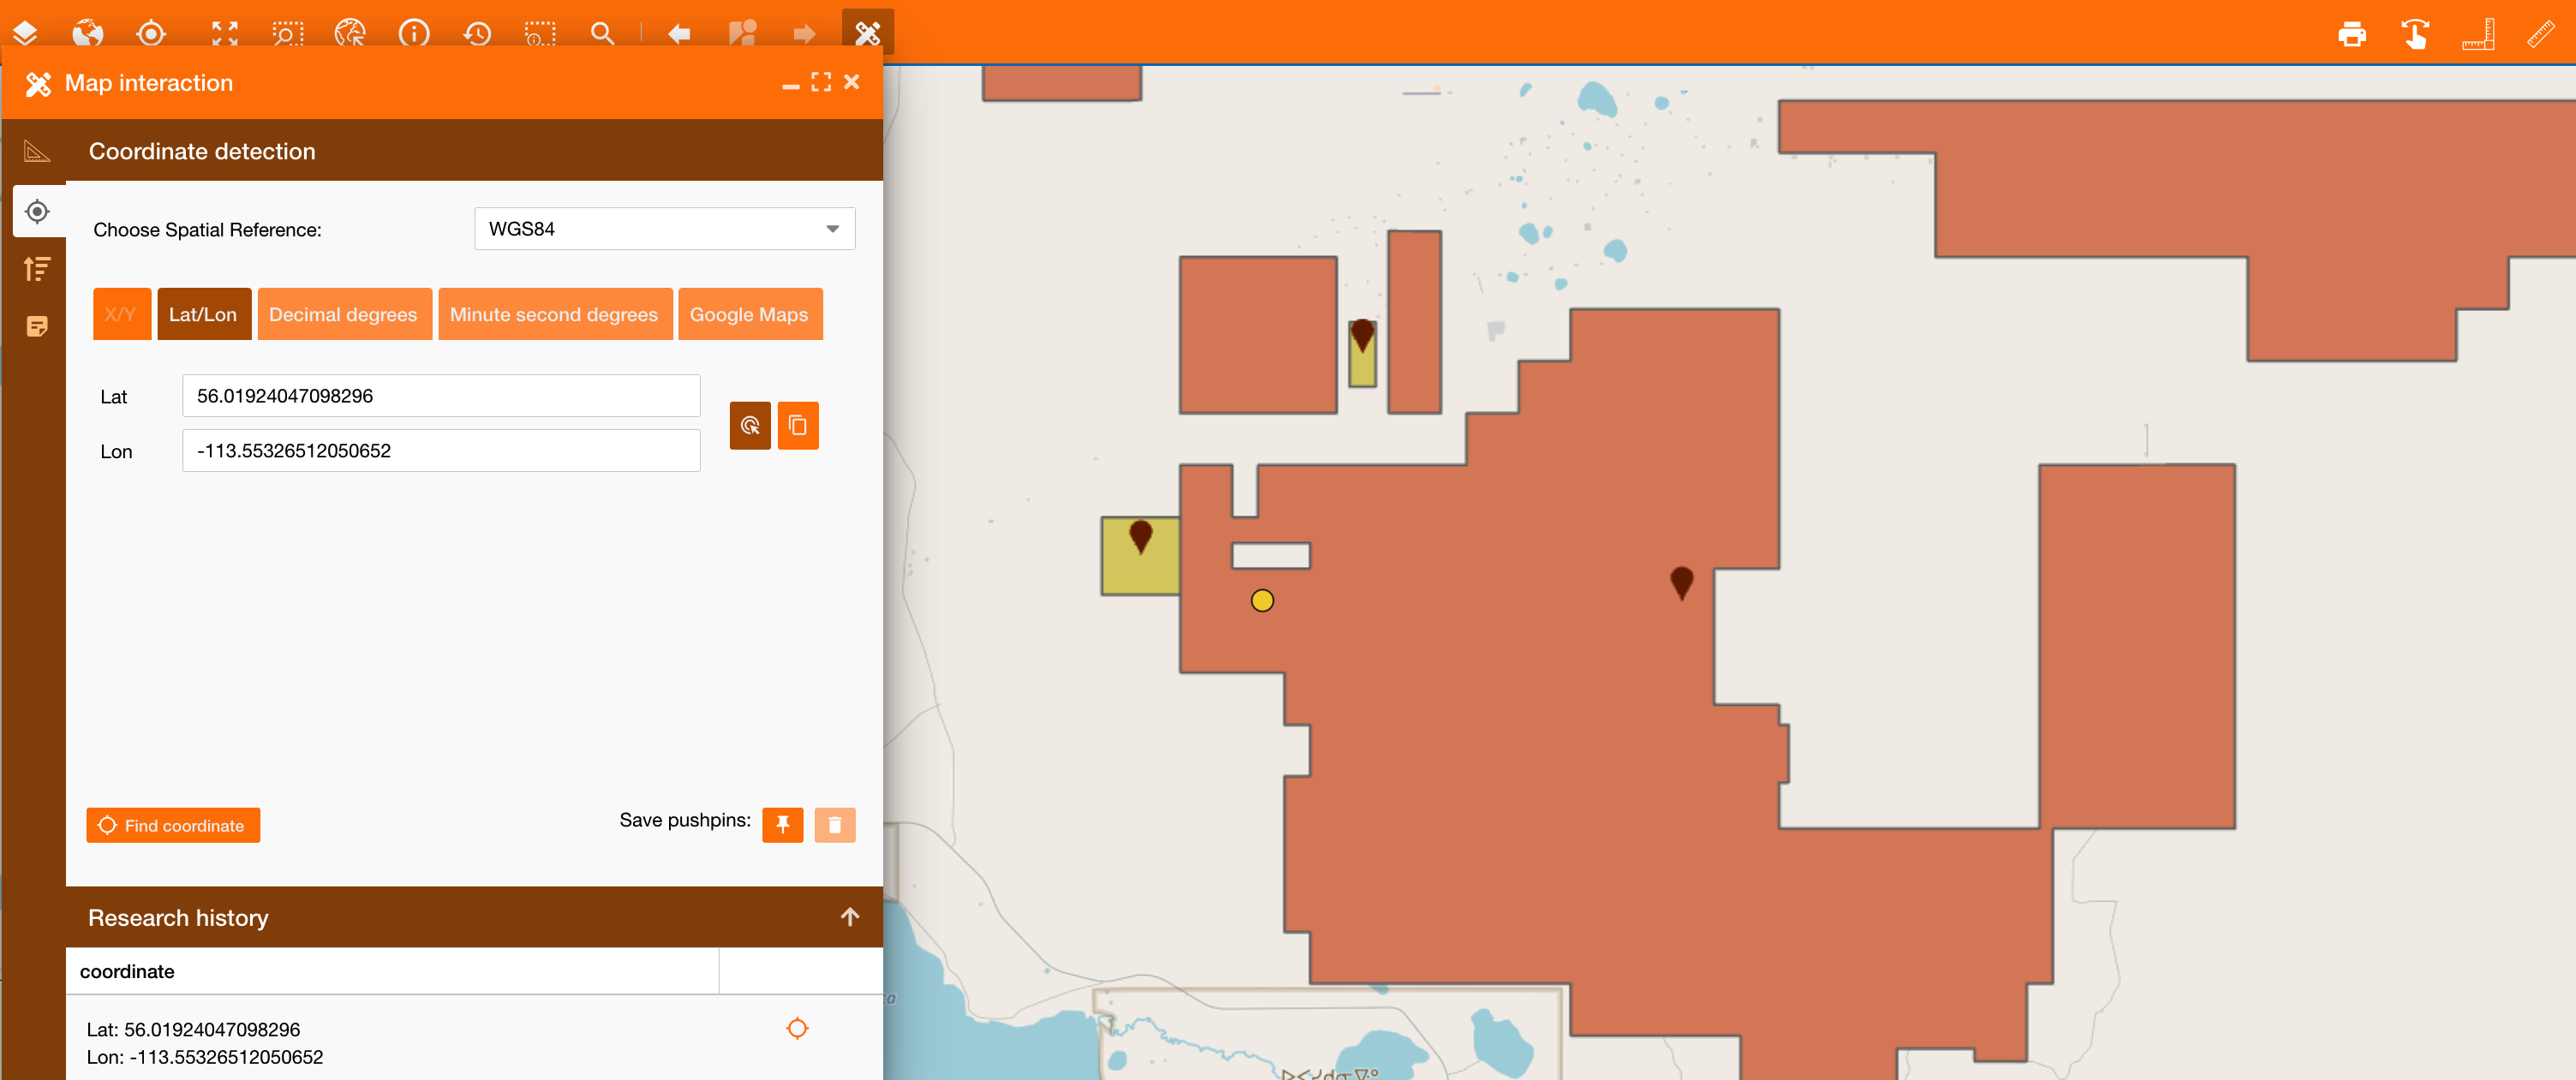Select the diagonal ruler measure tool
This screenshot has height=1080, width=2576.
[2541, 33]
